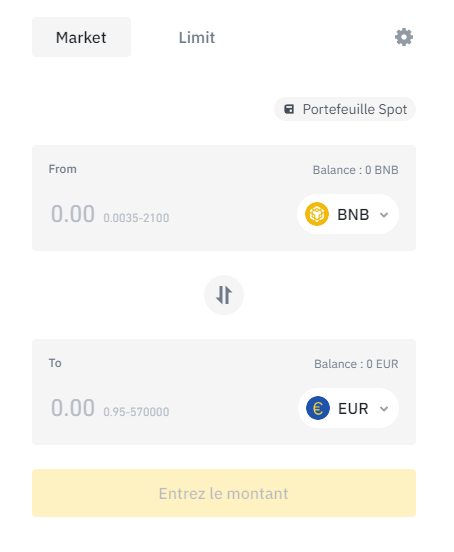This screenshot has width=454, height=552.
Task: Switch to the Limit tab
Action: click(197, 37)
